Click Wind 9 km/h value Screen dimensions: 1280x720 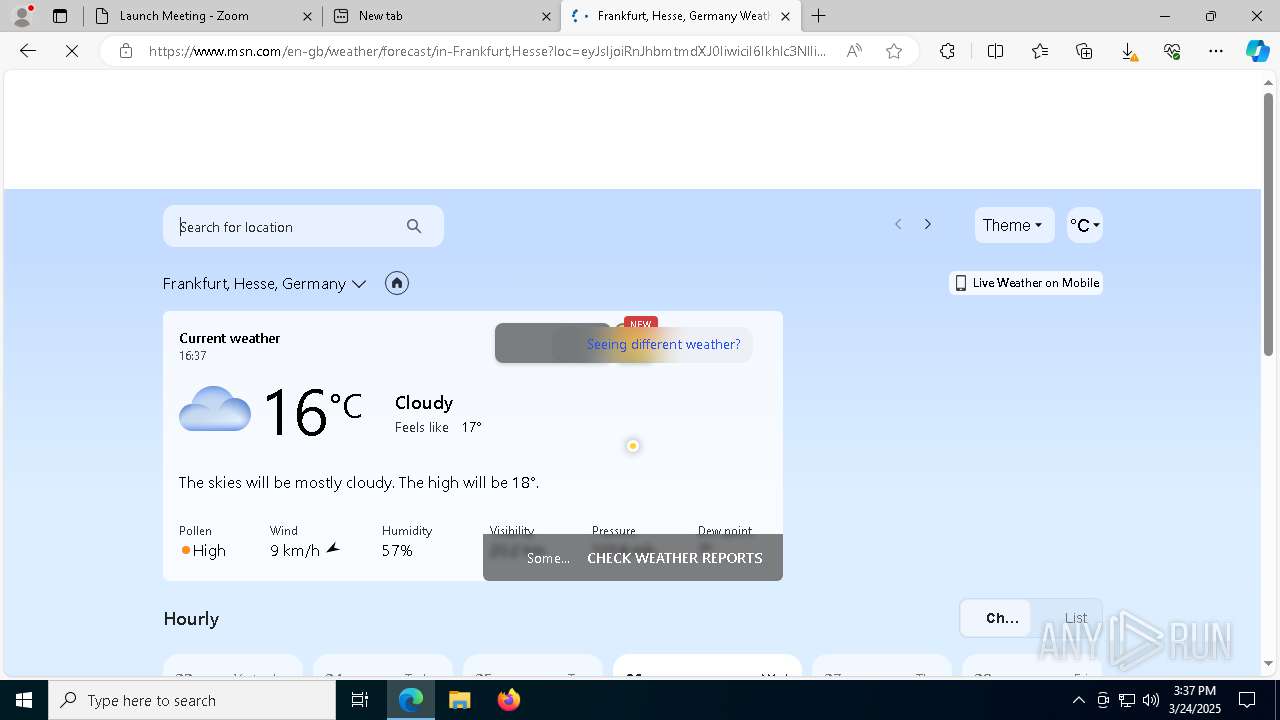305,550
